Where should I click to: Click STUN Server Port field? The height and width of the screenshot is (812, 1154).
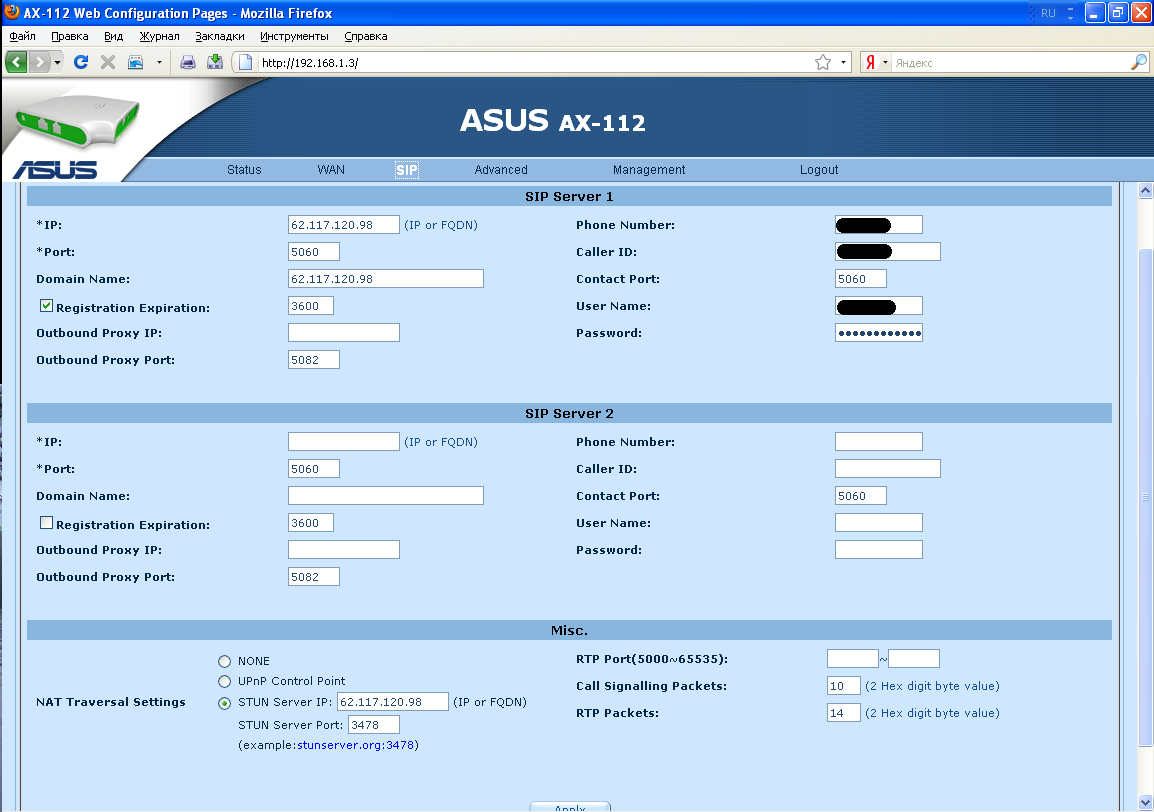pos(374,724)
